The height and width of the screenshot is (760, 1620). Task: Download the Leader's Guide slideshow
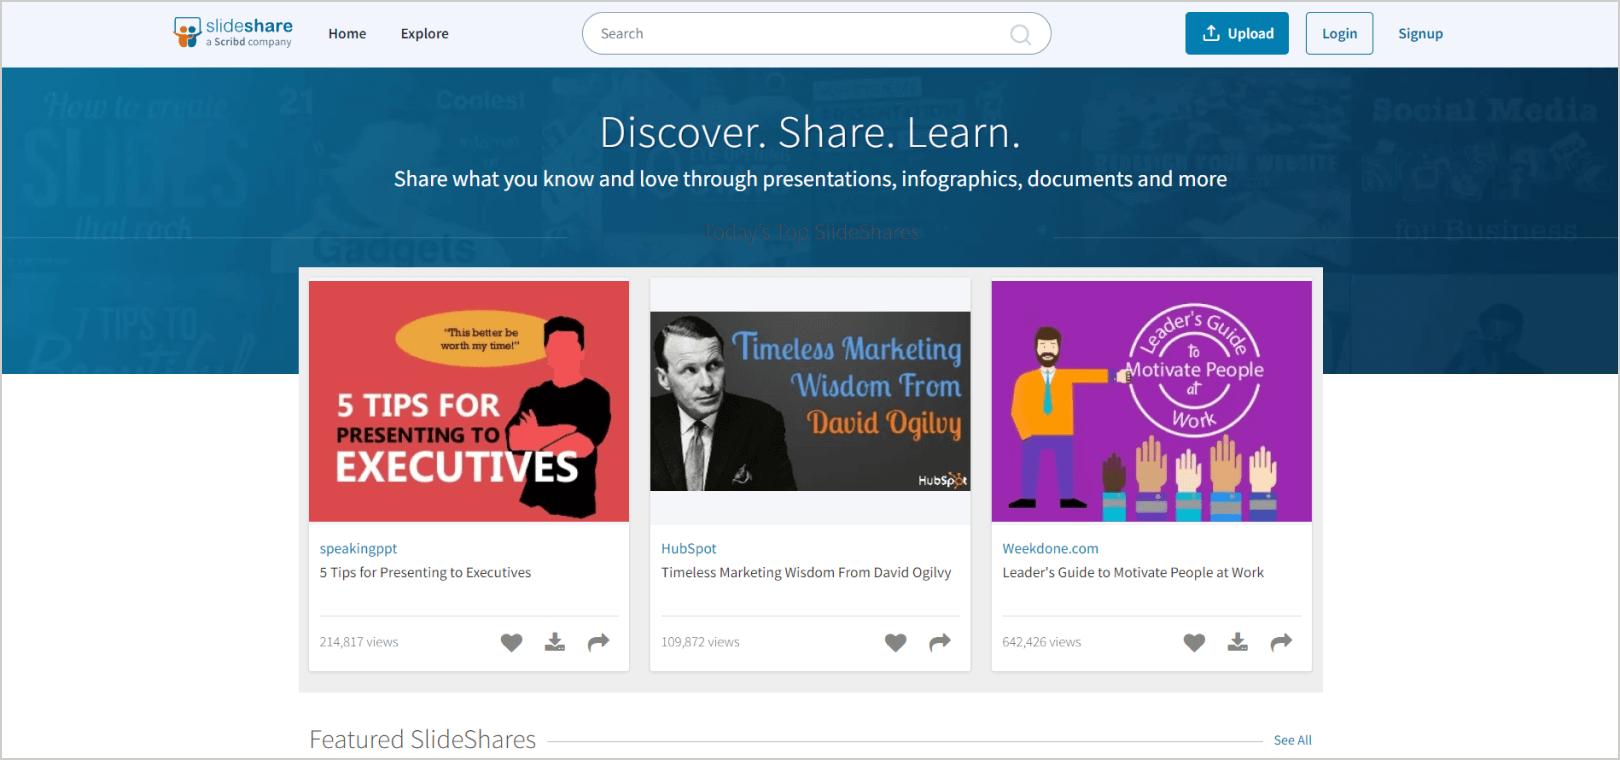[1238, 642]
